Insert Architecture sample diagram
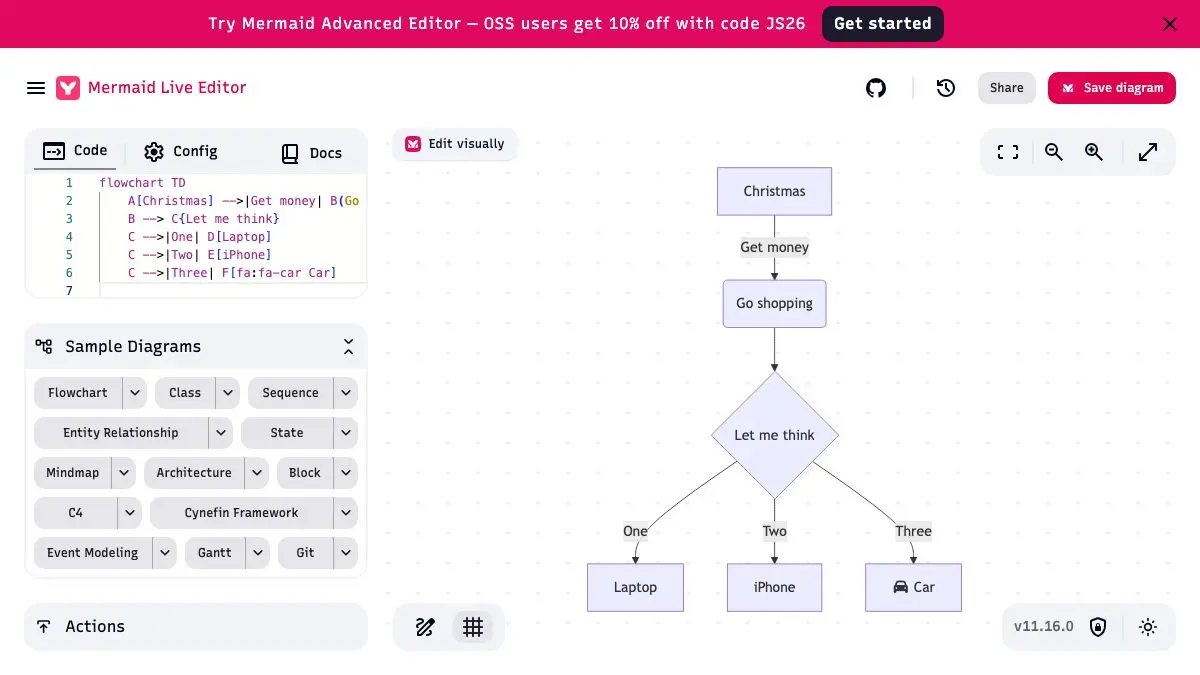This screenshot has height=675, width=1200. (x=194, y=473)
